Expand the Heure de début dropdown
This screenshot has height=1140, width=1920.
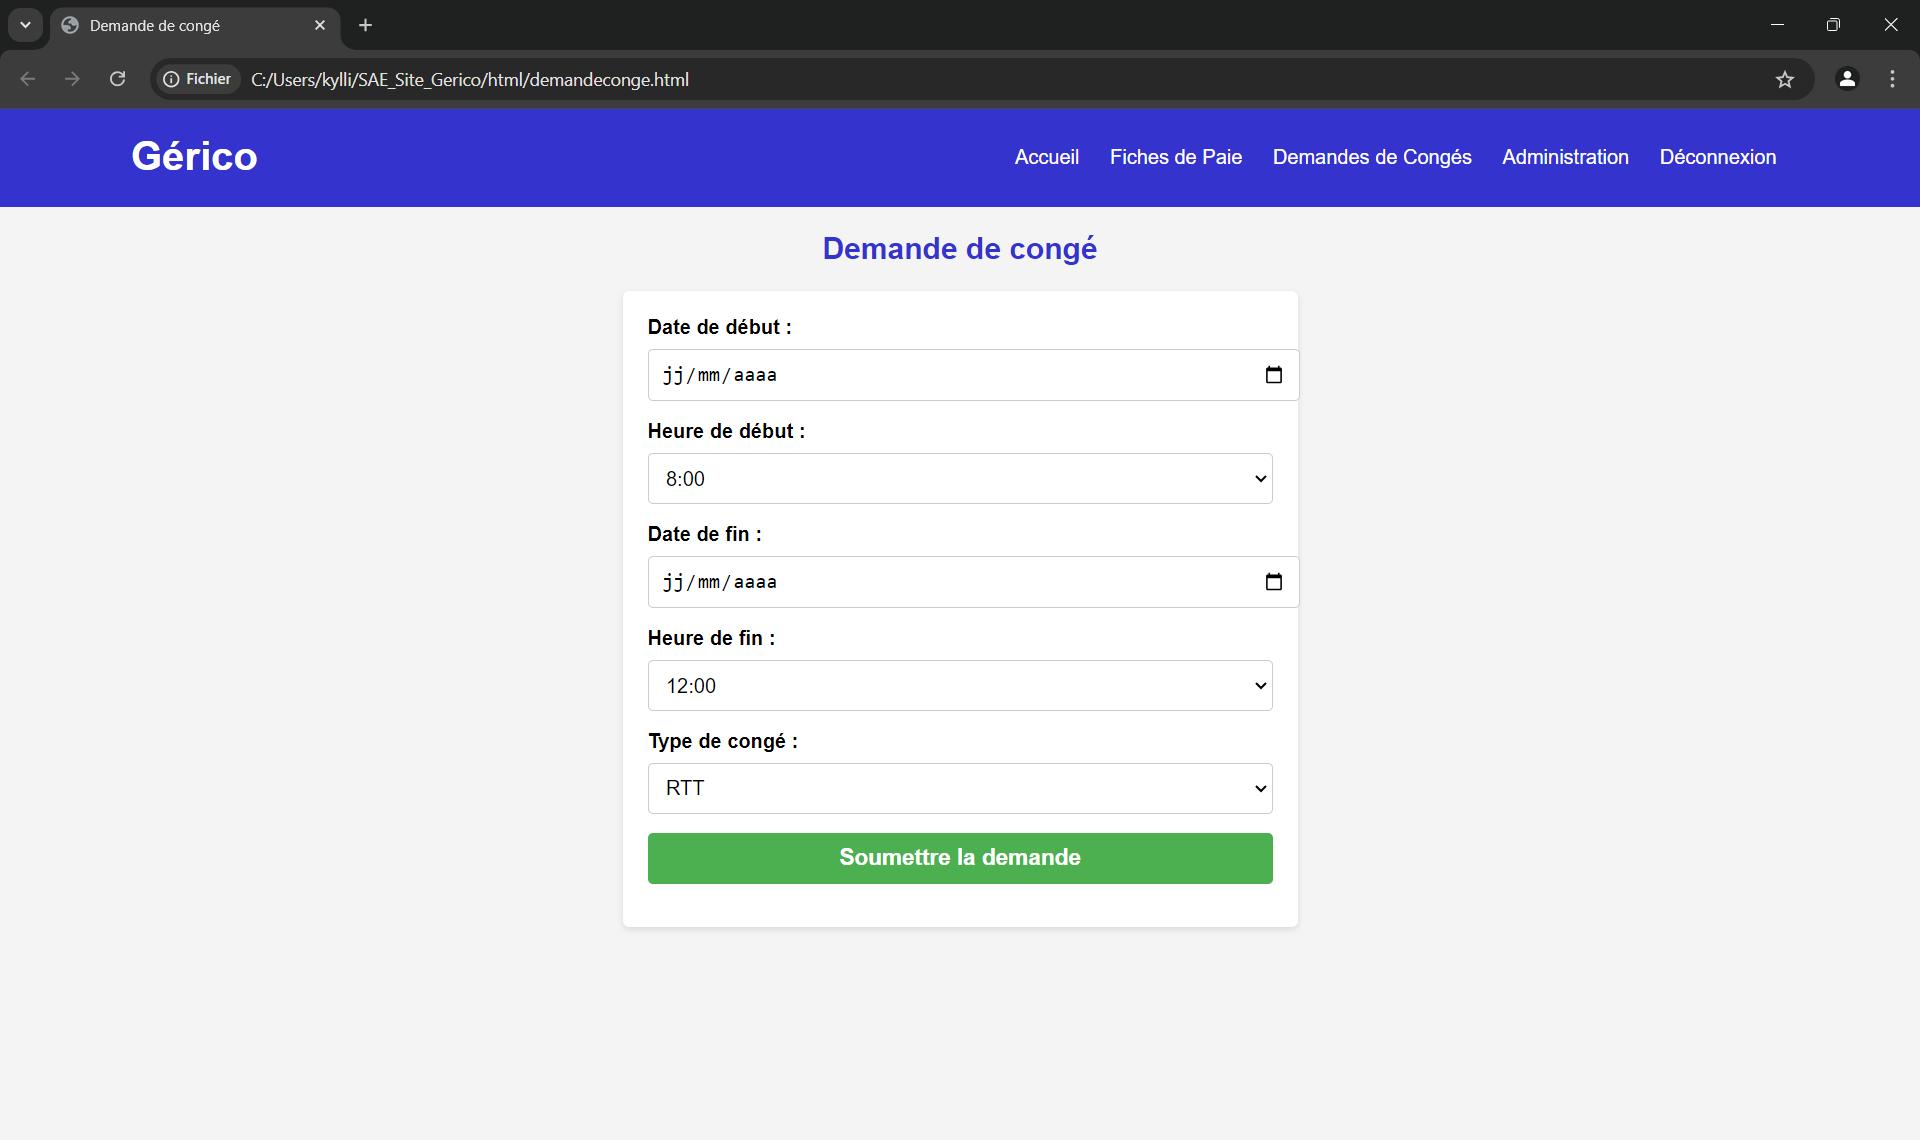click(960, 478)
